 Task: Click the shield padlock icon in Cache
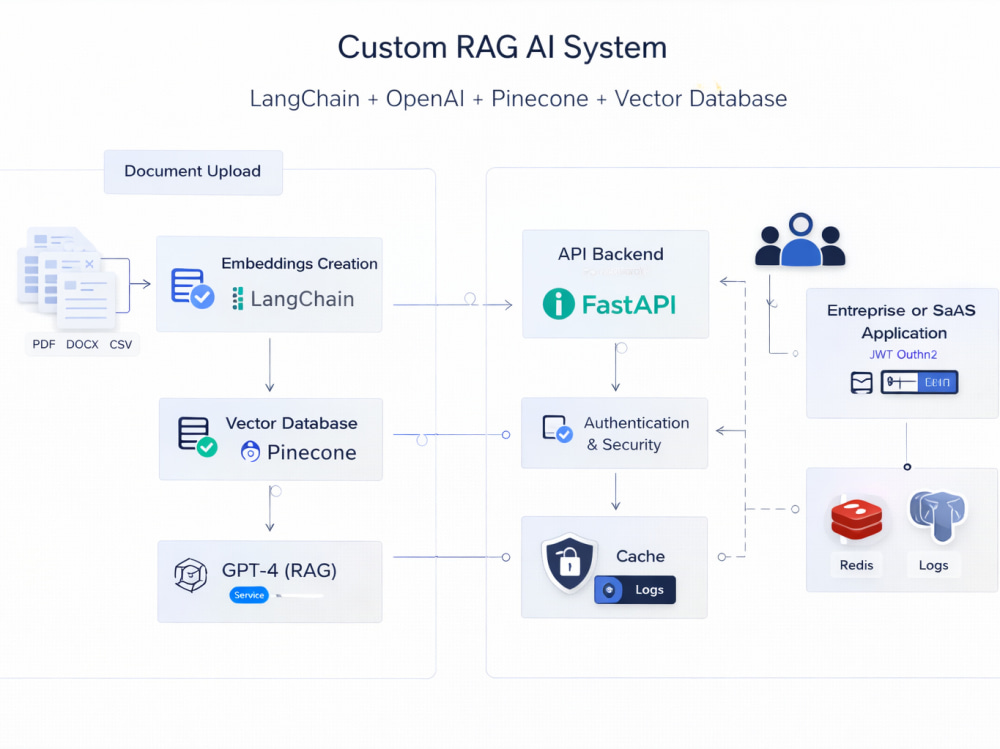[x=569, y=563]
